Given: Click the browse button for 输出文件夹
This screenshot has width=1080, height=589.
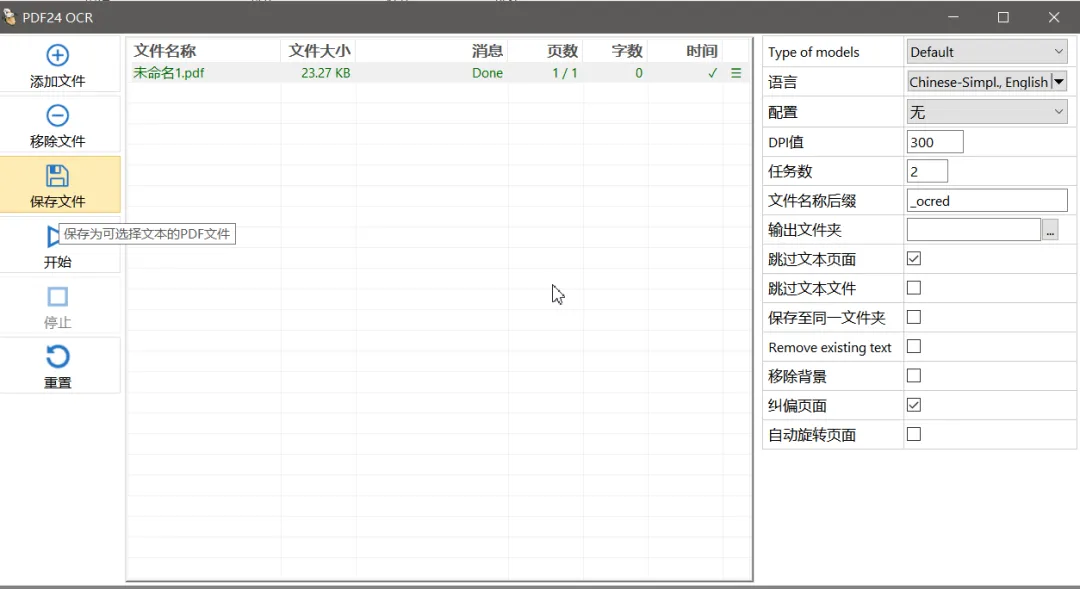Looking at the screenshot, I should (x=1050, y=230).
